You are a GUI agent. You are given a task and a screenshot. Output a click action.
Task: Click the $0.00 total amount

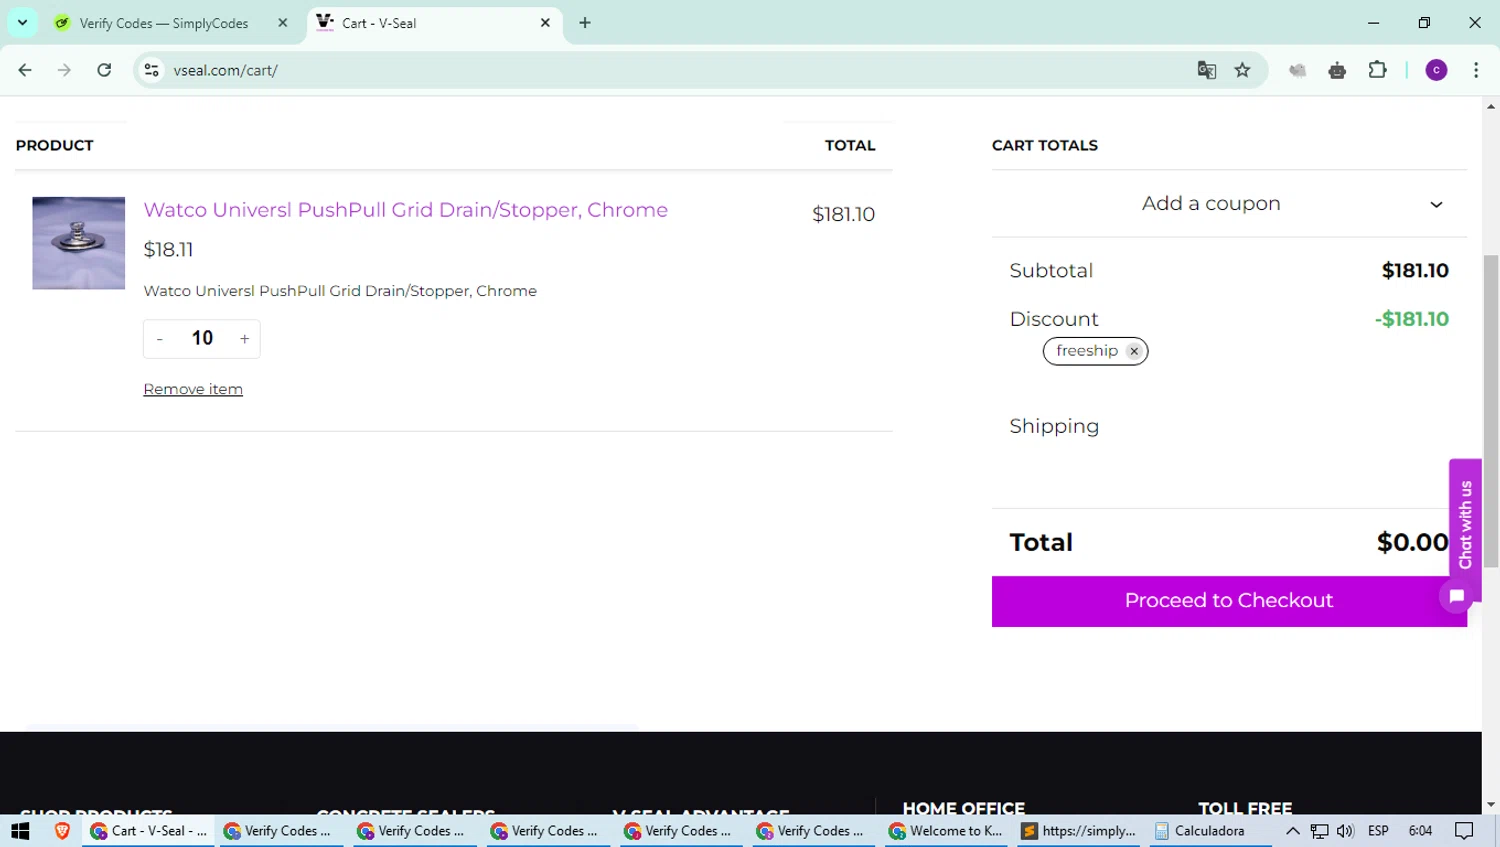click(x=1412, y=542)
